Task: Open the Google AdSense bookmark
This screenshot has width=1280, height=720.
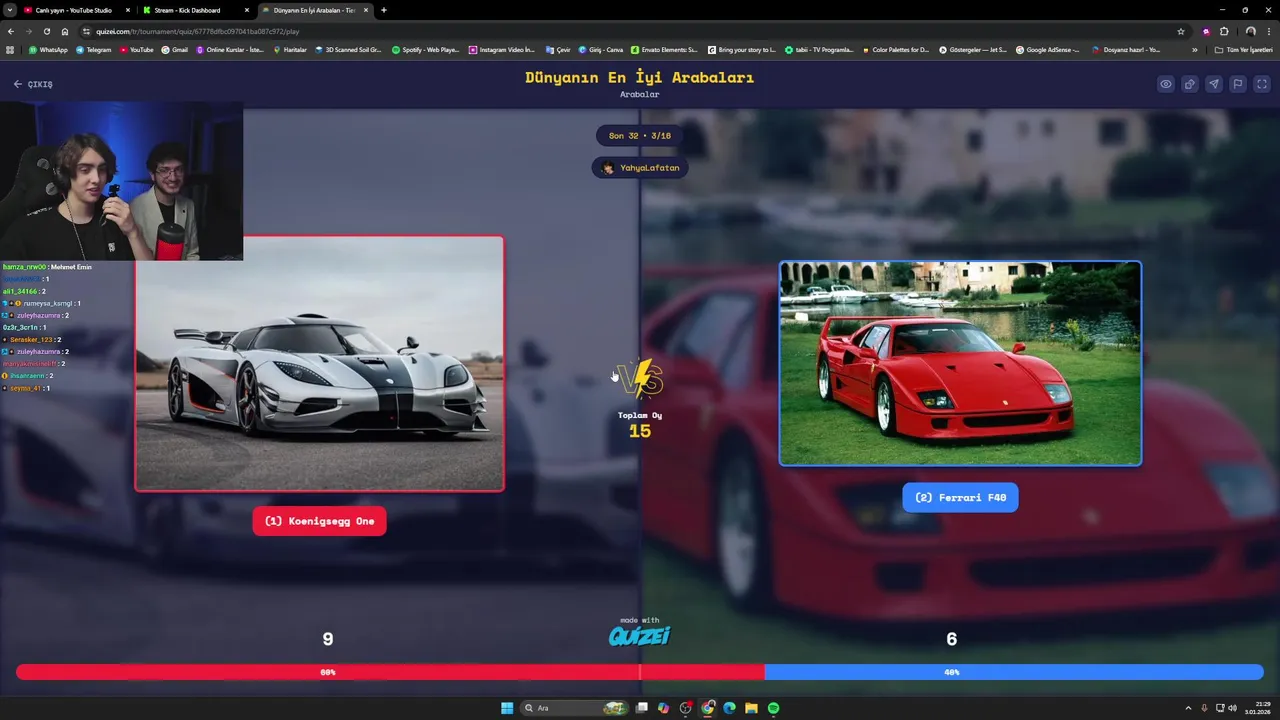Action: click(x=1048, y=49)
